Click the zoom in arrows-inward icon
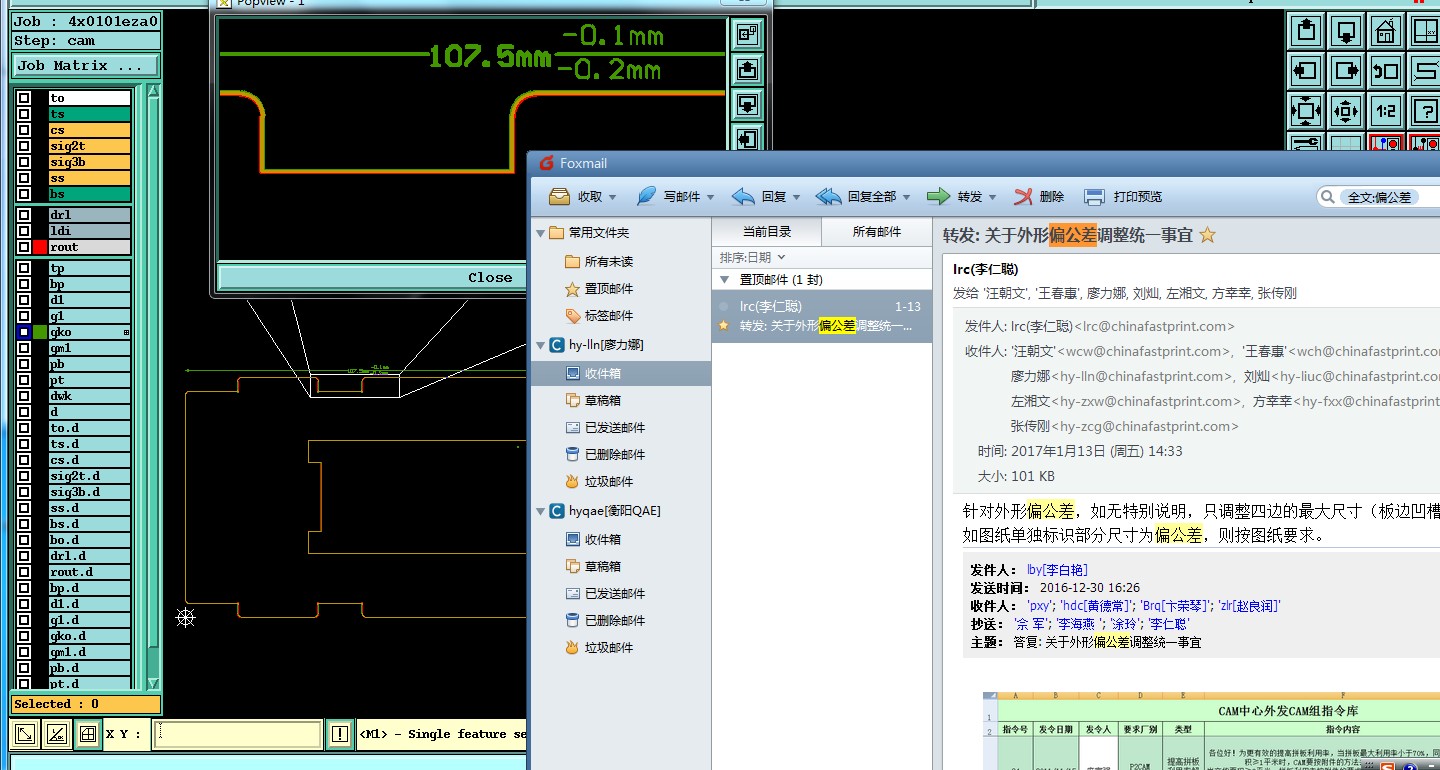 [1305, 110]
